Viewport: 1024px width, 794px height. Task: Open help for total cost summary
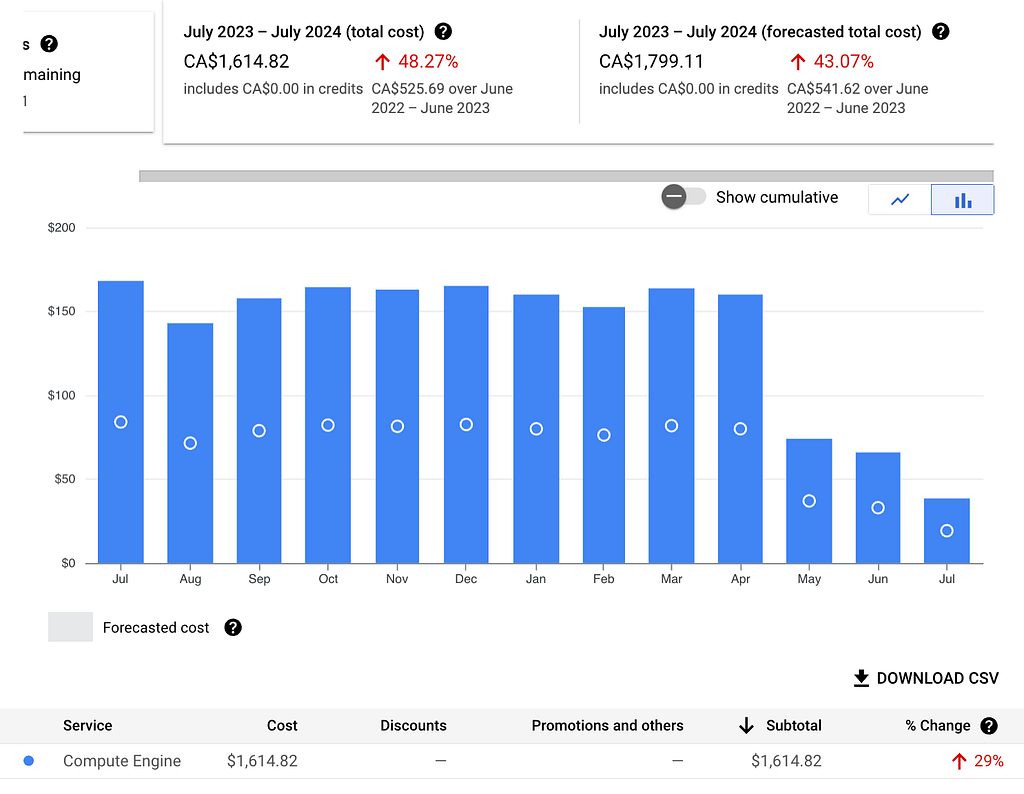[x=443, y=31]
